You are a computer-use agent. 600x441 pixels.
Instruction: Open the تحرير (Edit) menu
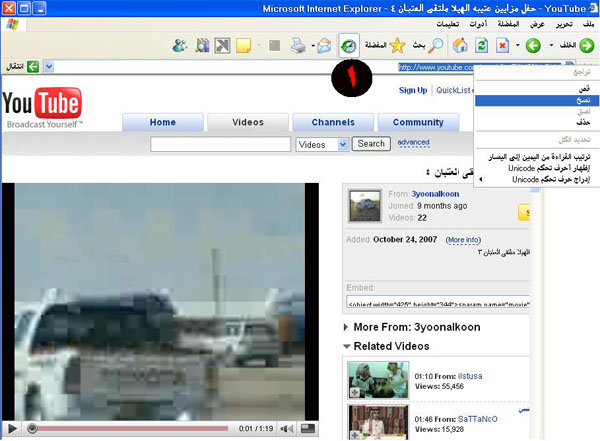[x=564, y=24]
